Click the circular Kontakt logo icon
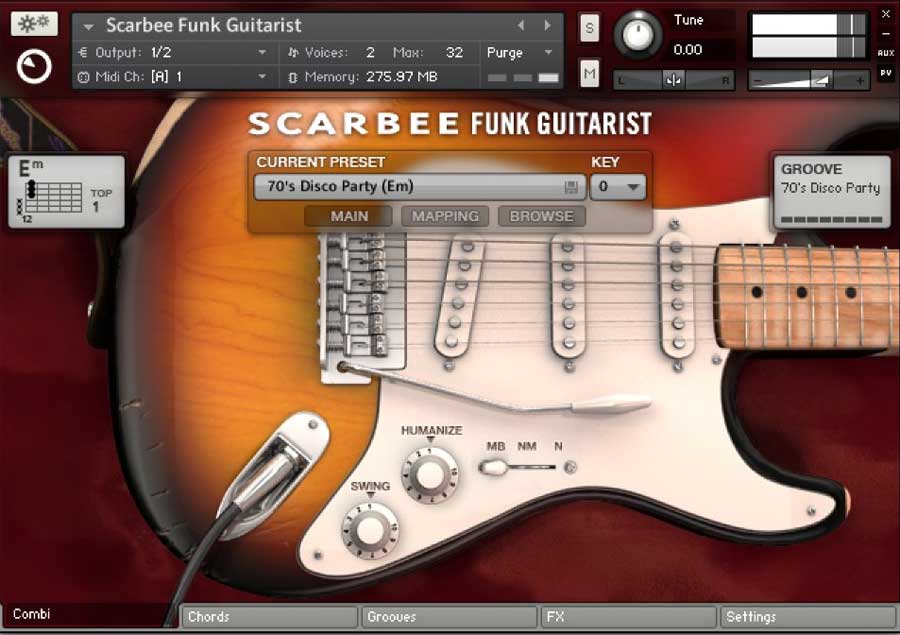The image size is (900, 635). pos(34,67)
